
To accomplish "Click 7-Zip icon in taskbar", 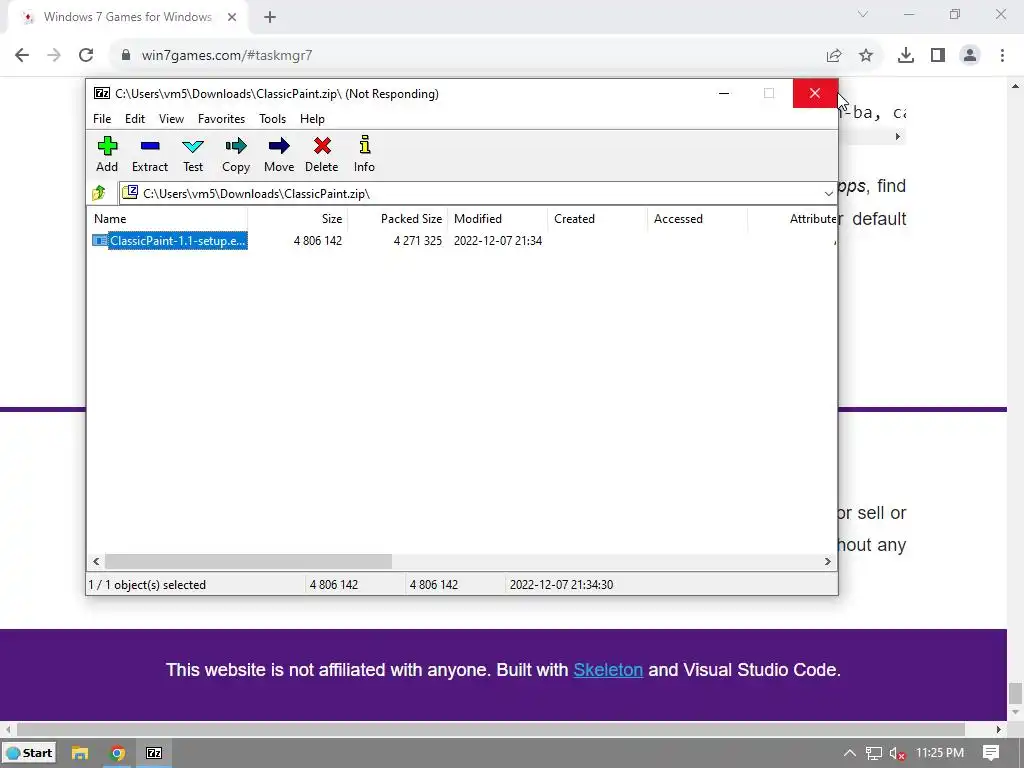I will [x=154, y=753].
